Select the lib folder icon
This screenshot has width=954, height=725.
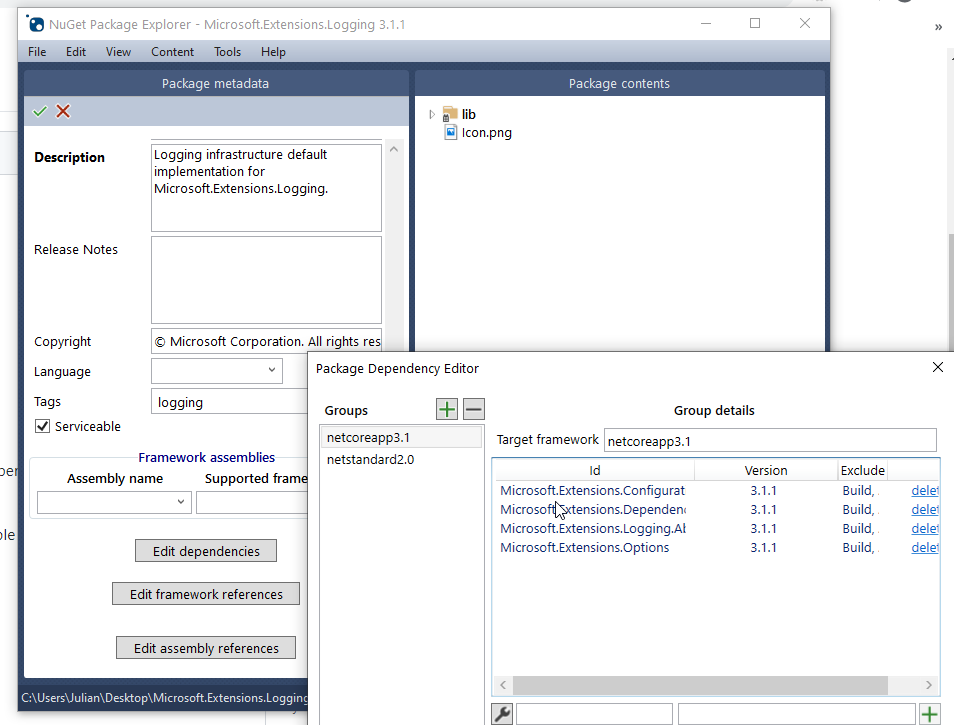[450, 114]
